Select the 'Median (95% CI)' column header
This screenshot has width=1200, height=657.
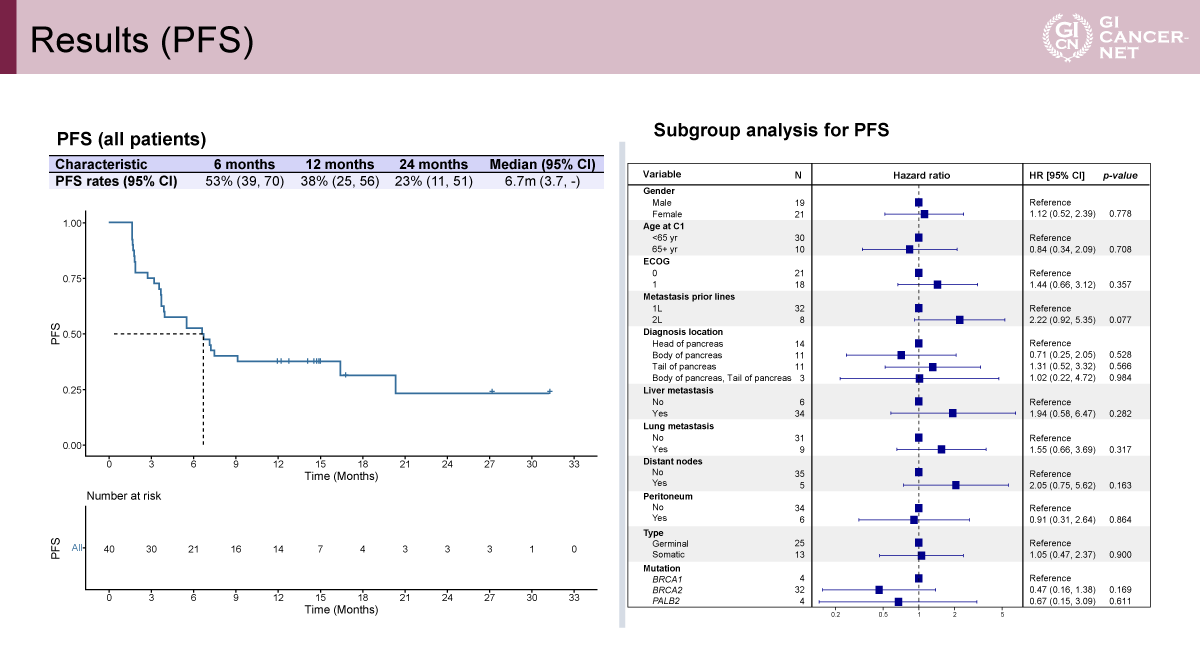[x=542, y=164]
